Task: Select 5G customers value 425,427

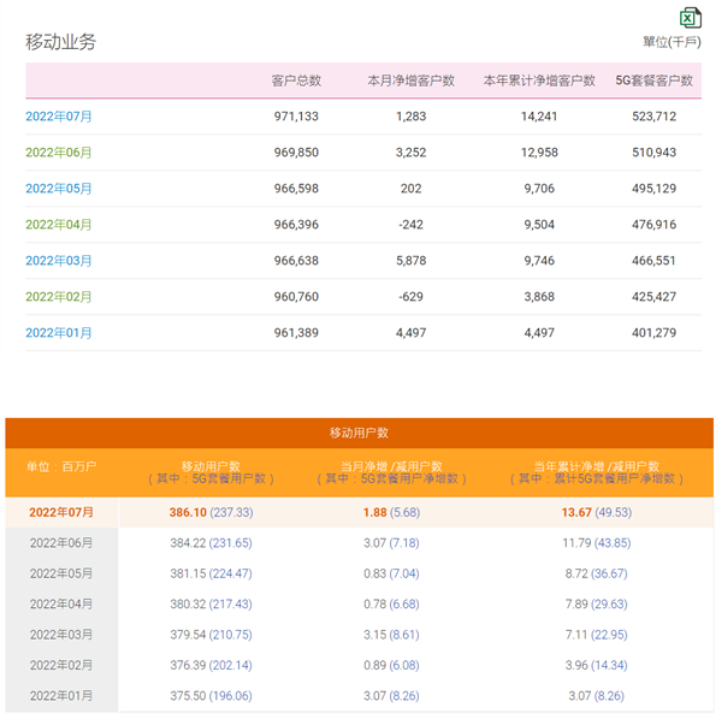Action: click(x=654, y=297)
